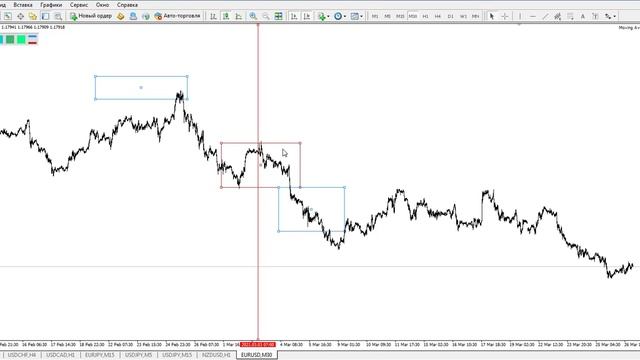Open the periodicity clock dropdown
The image size is (640, 360).
340,16
